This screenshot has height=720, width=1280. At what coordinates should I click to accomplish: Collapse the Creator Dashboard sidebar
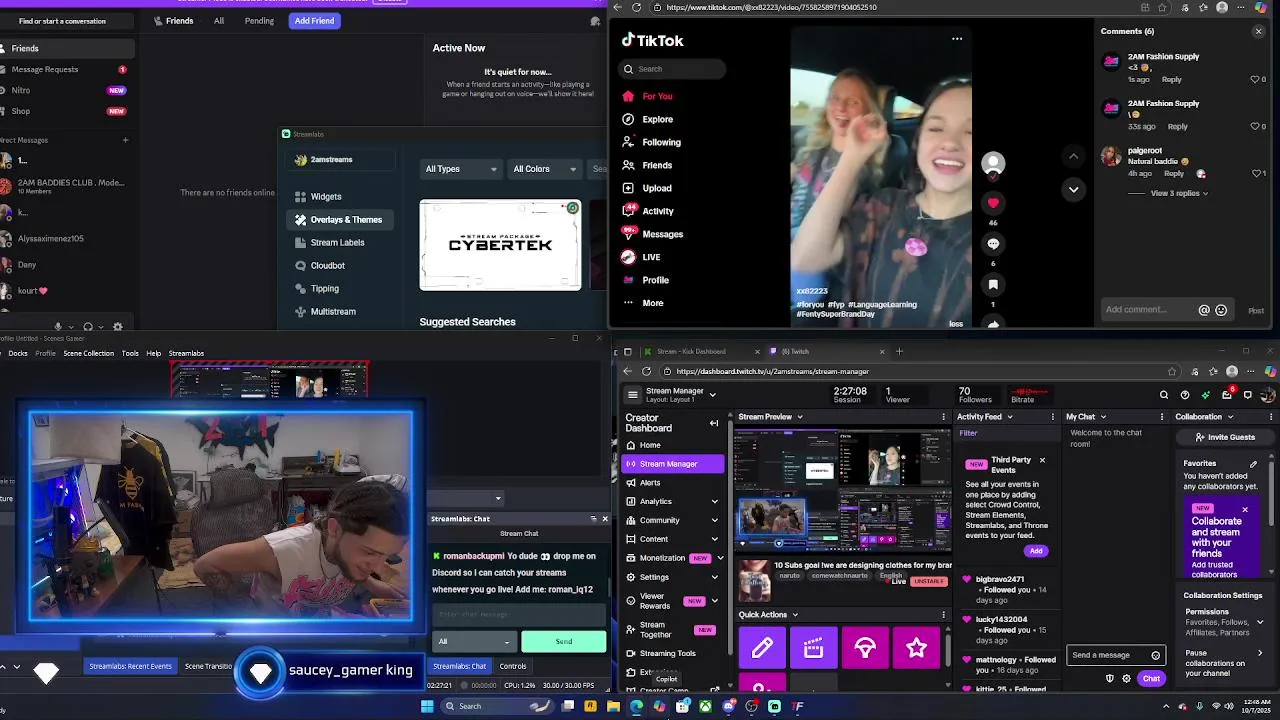pyautogui.click(x=714, y=423)
